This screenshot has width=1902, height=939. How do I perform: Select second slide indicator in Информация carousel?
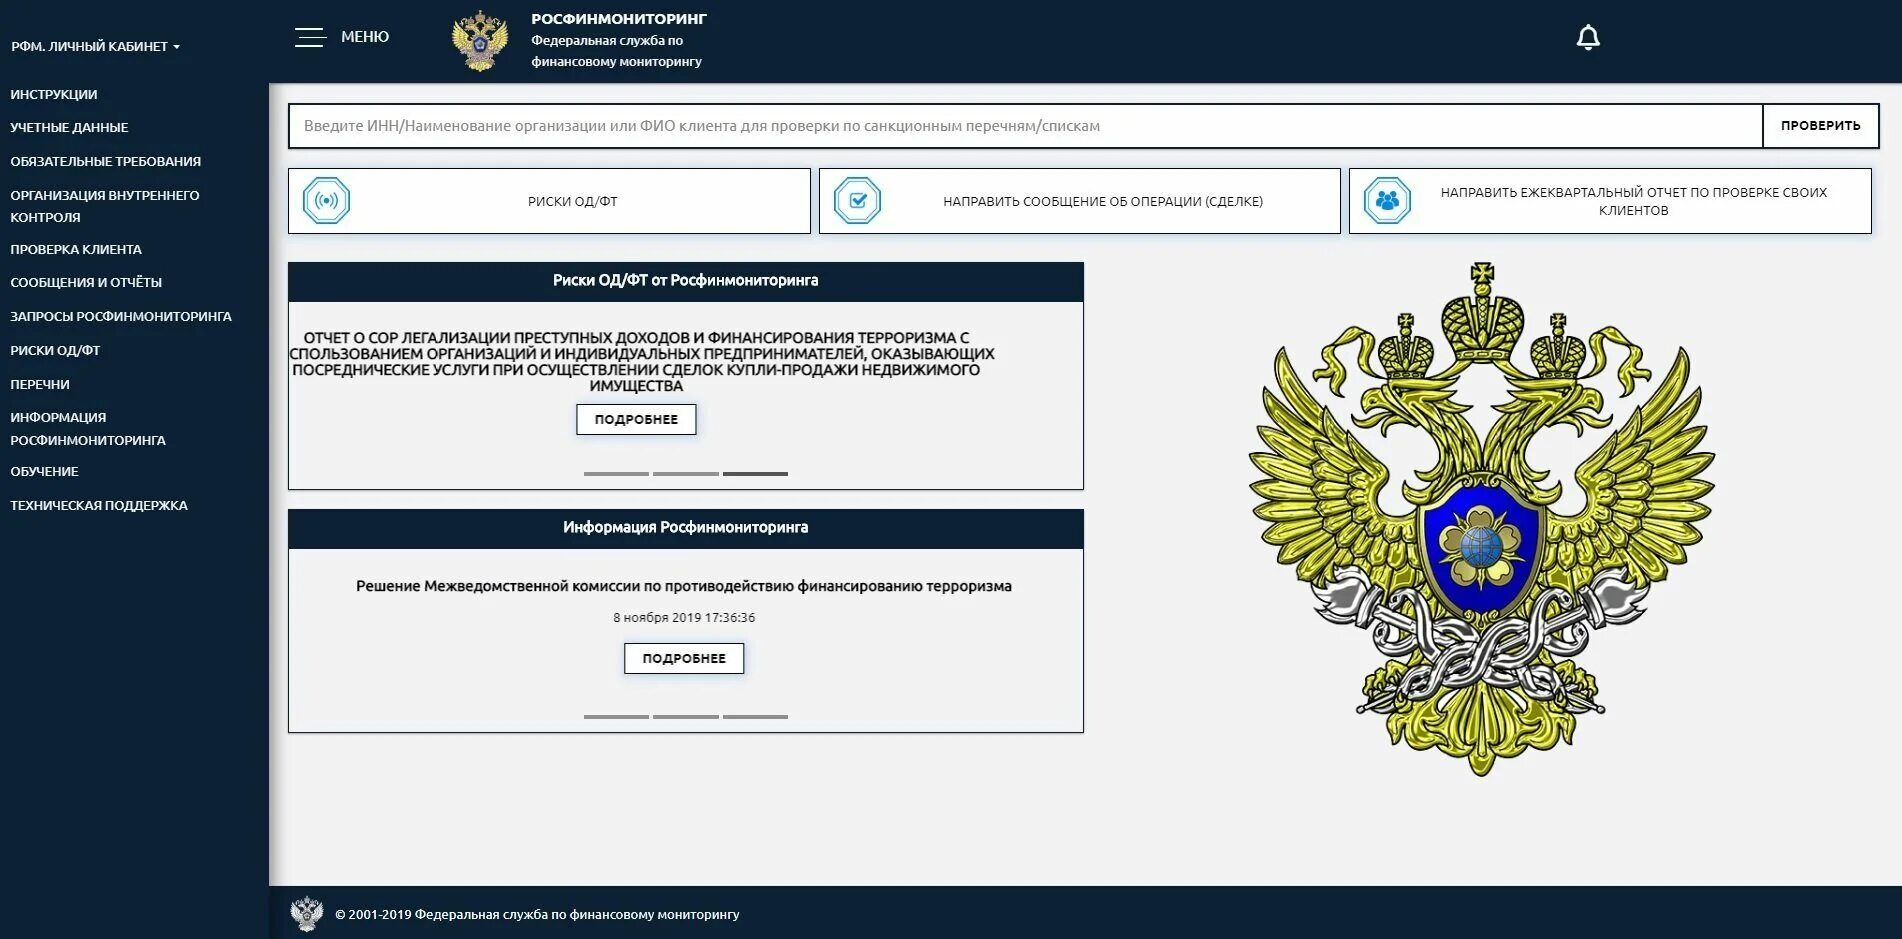686,716
